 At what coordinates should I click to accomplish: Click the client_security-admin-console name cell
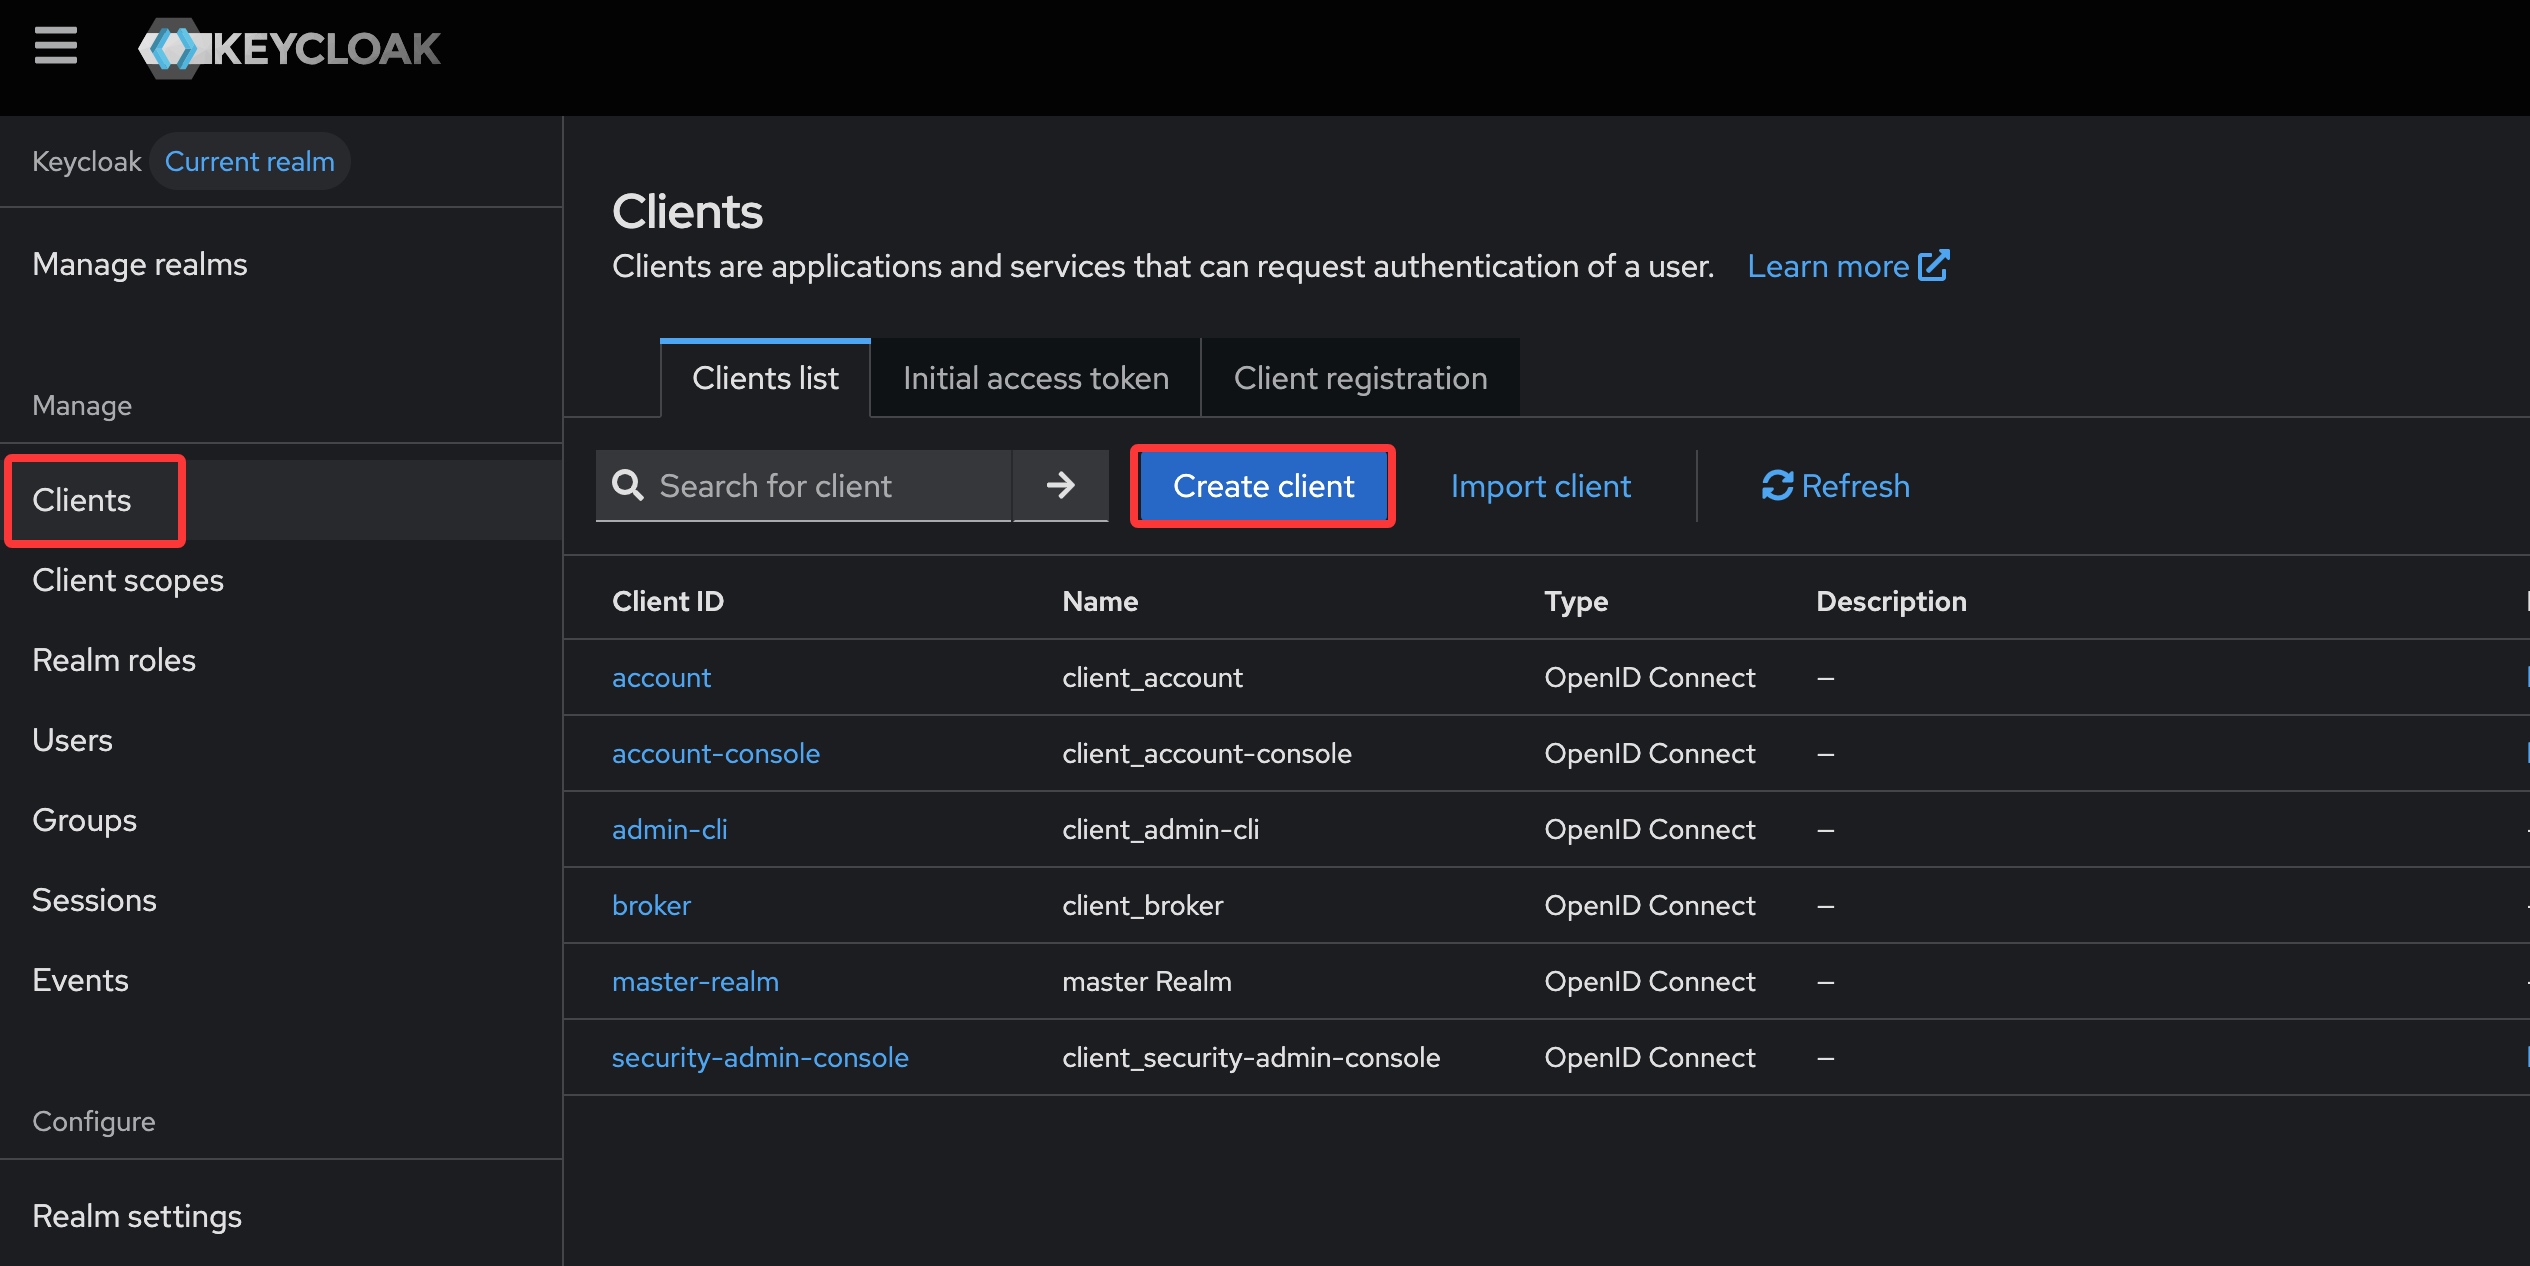tap(1250, 1057)
